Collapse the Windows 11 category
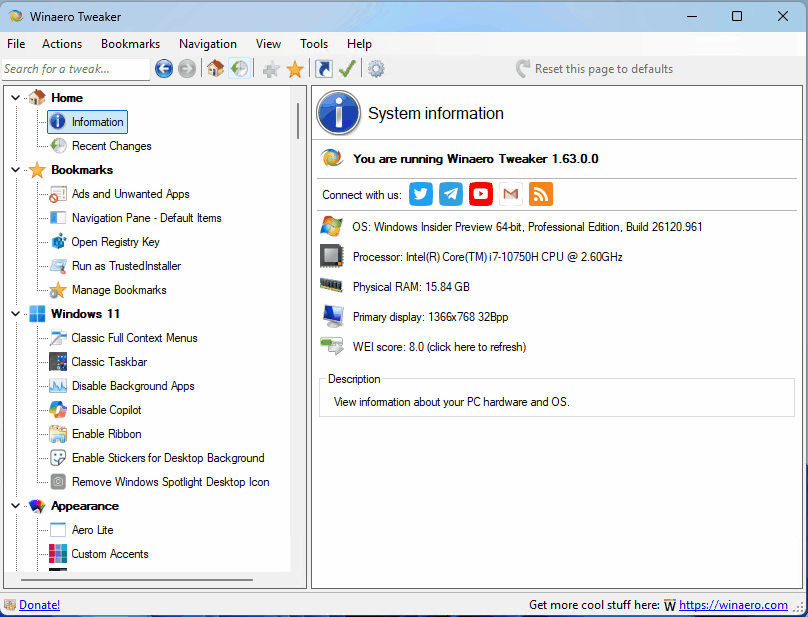This screenshot has height=617, width=808. coord(14,313)
